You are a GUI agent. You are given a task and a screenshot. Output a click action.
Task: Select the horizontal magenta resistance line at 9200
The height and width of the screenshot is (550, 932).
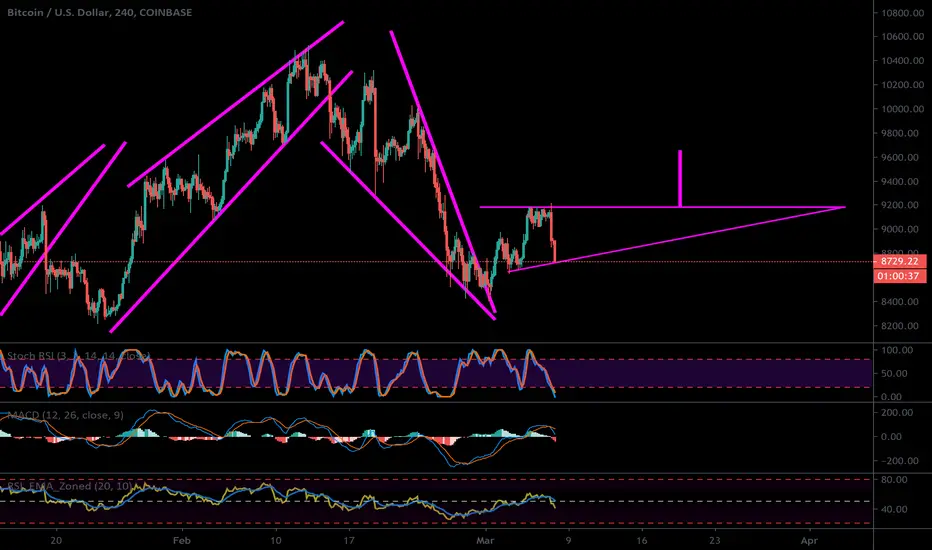662,207
